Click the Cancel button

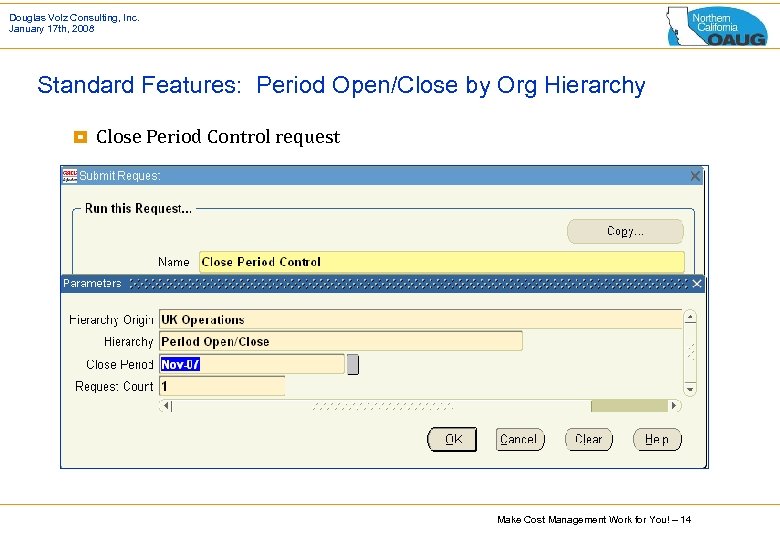click(520, 440)
